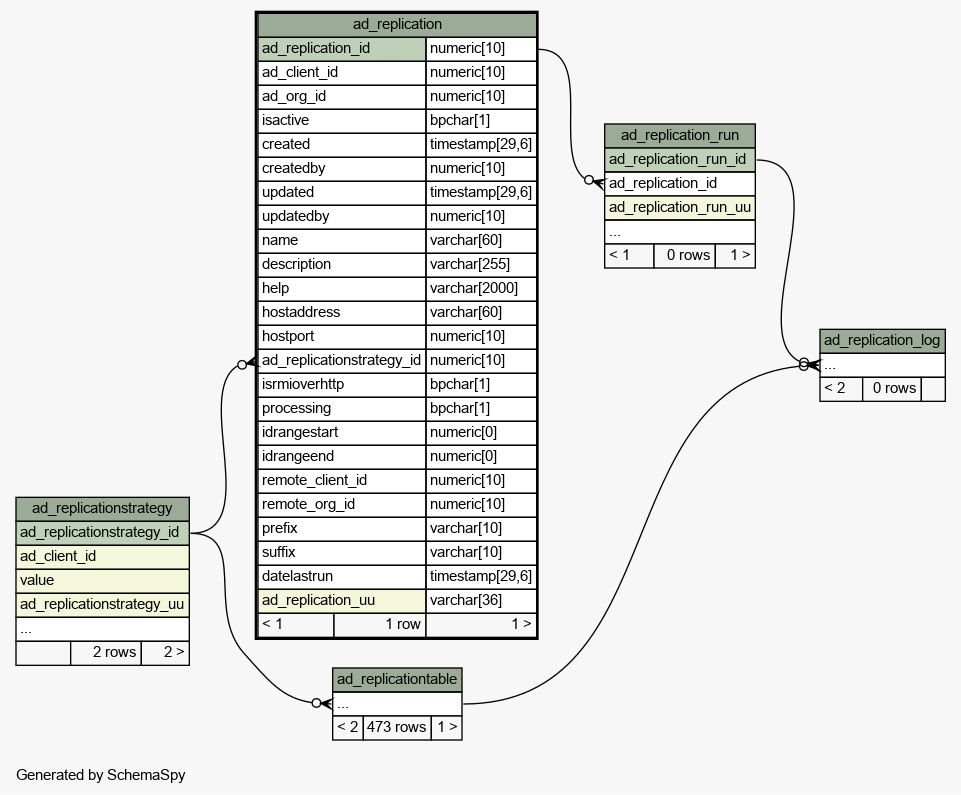This screenshot has height=795, width=961.
Task: Open the ad_replicationtable table title
Action: [x=397, y=679]
